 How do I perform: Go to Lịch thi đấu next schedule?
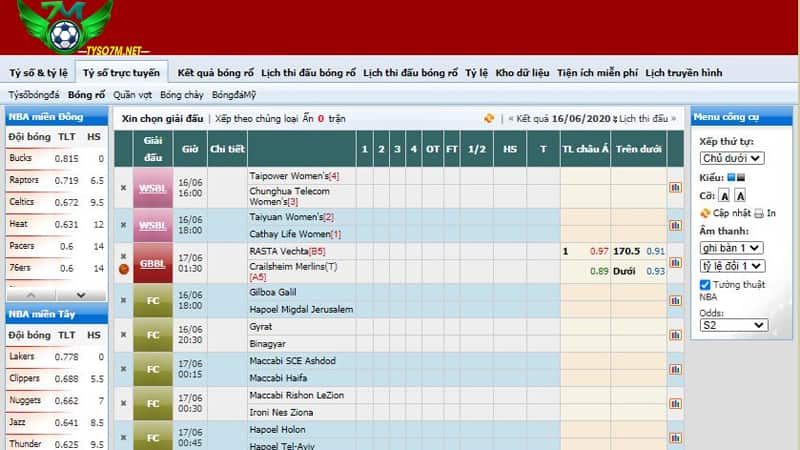tap(647, 119)
